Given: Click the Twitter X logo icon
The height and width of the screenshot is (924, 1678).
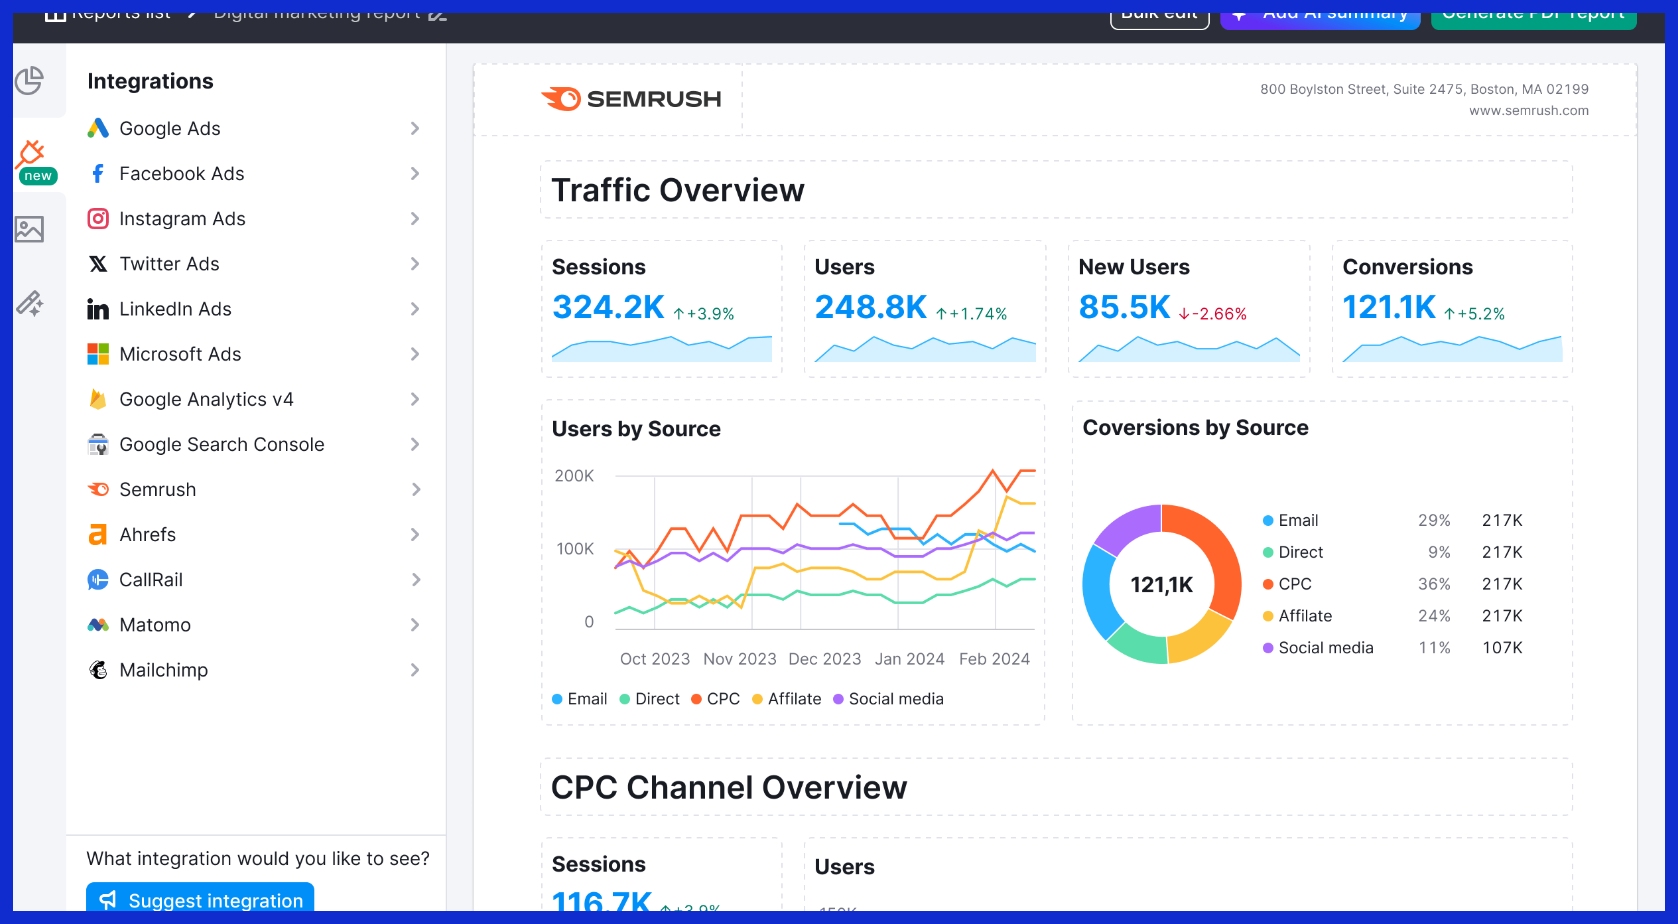Looking at the screenshot, I should point(98,264).
